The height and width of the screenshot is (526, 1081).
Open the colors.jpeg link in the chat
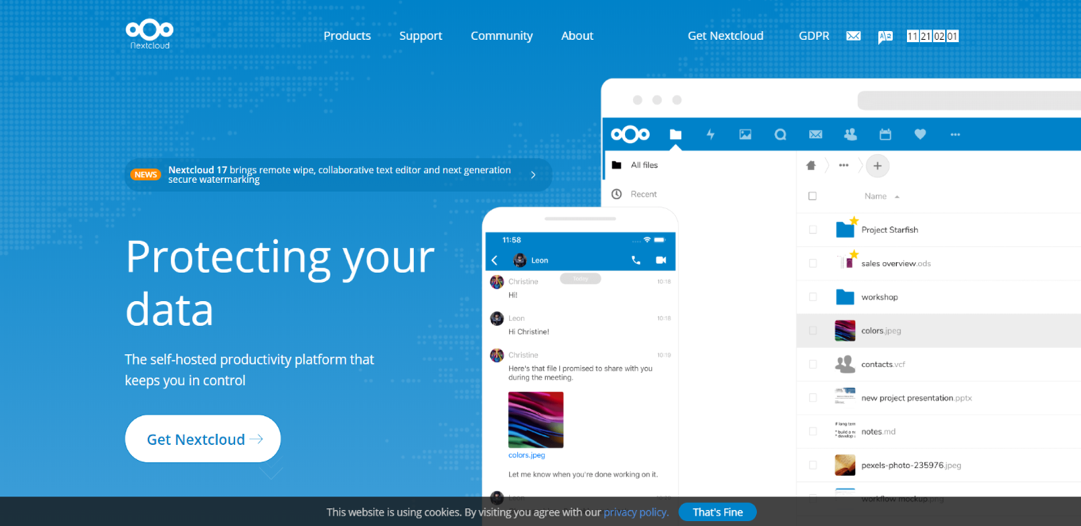tap(527, 455)
